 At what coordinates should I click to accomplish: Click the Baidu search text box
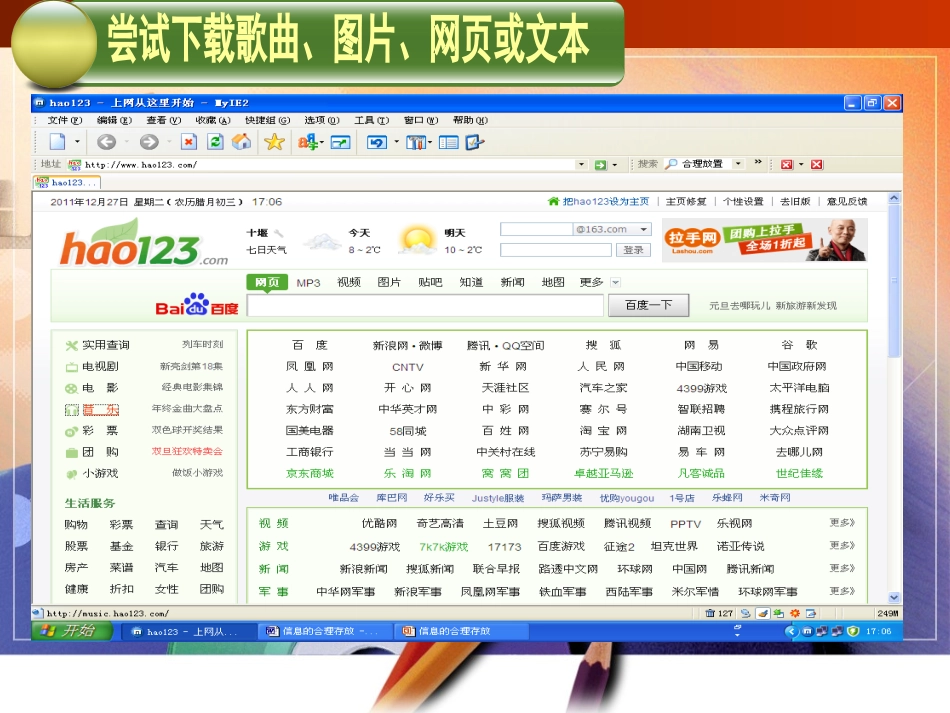tap(425, 305)
